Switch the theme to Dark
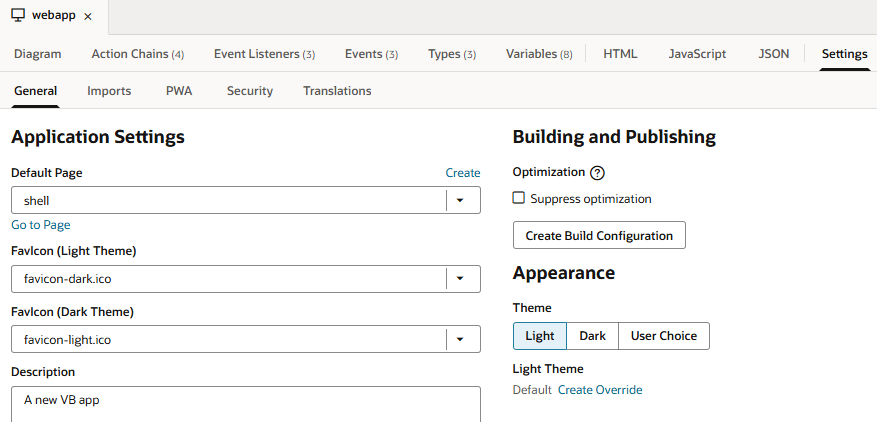This screenshot has height=422, width=877. [x=592, y=336]
